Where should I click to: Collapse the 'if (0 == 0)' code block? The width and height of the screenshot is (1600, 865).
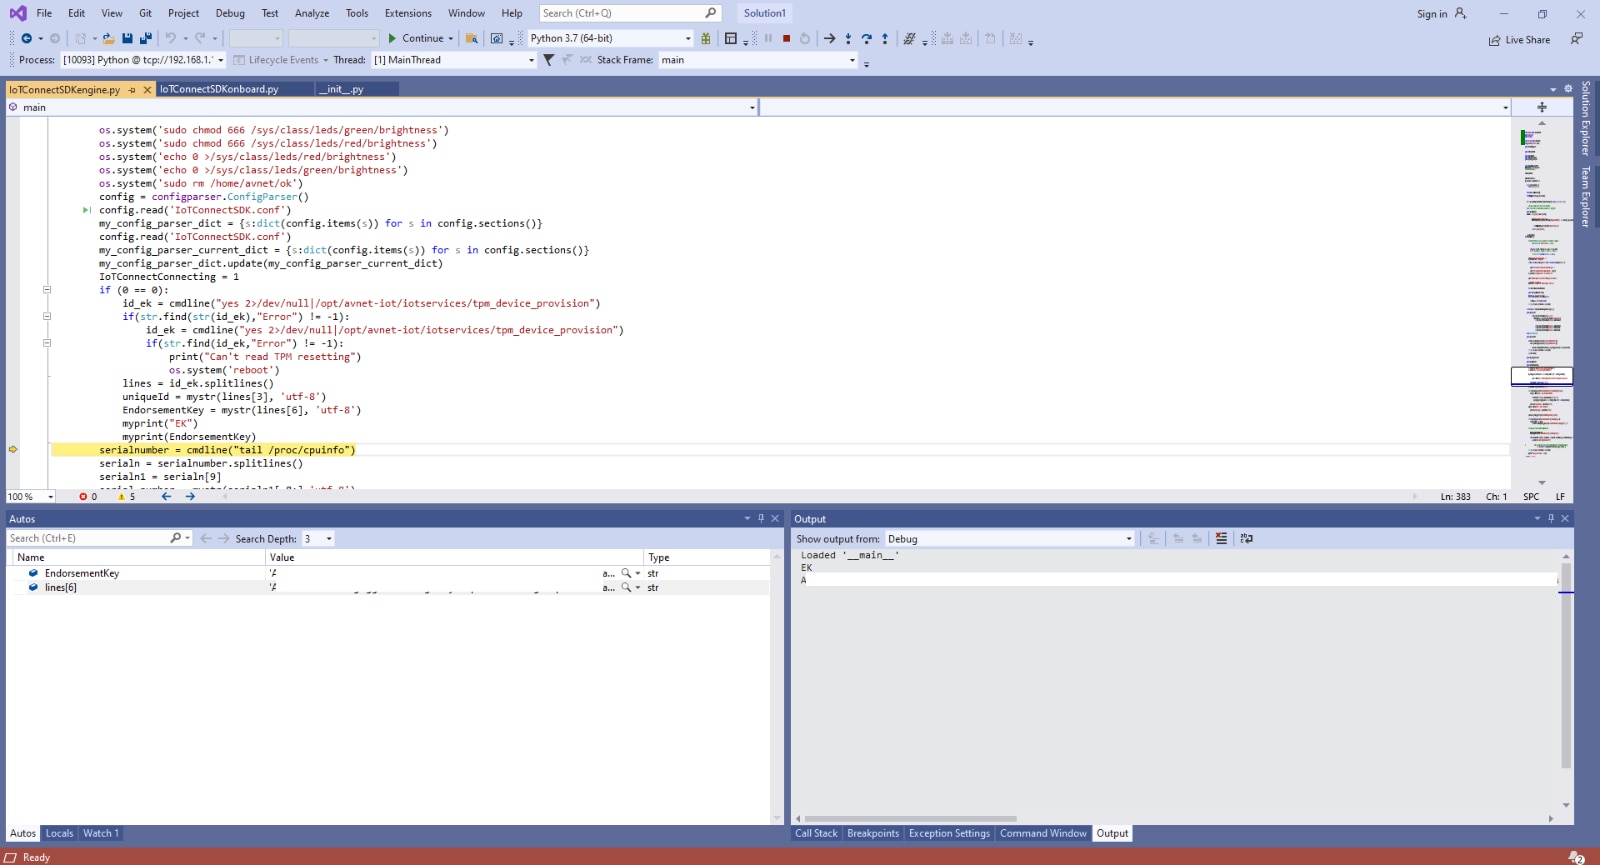click(47, 290)
